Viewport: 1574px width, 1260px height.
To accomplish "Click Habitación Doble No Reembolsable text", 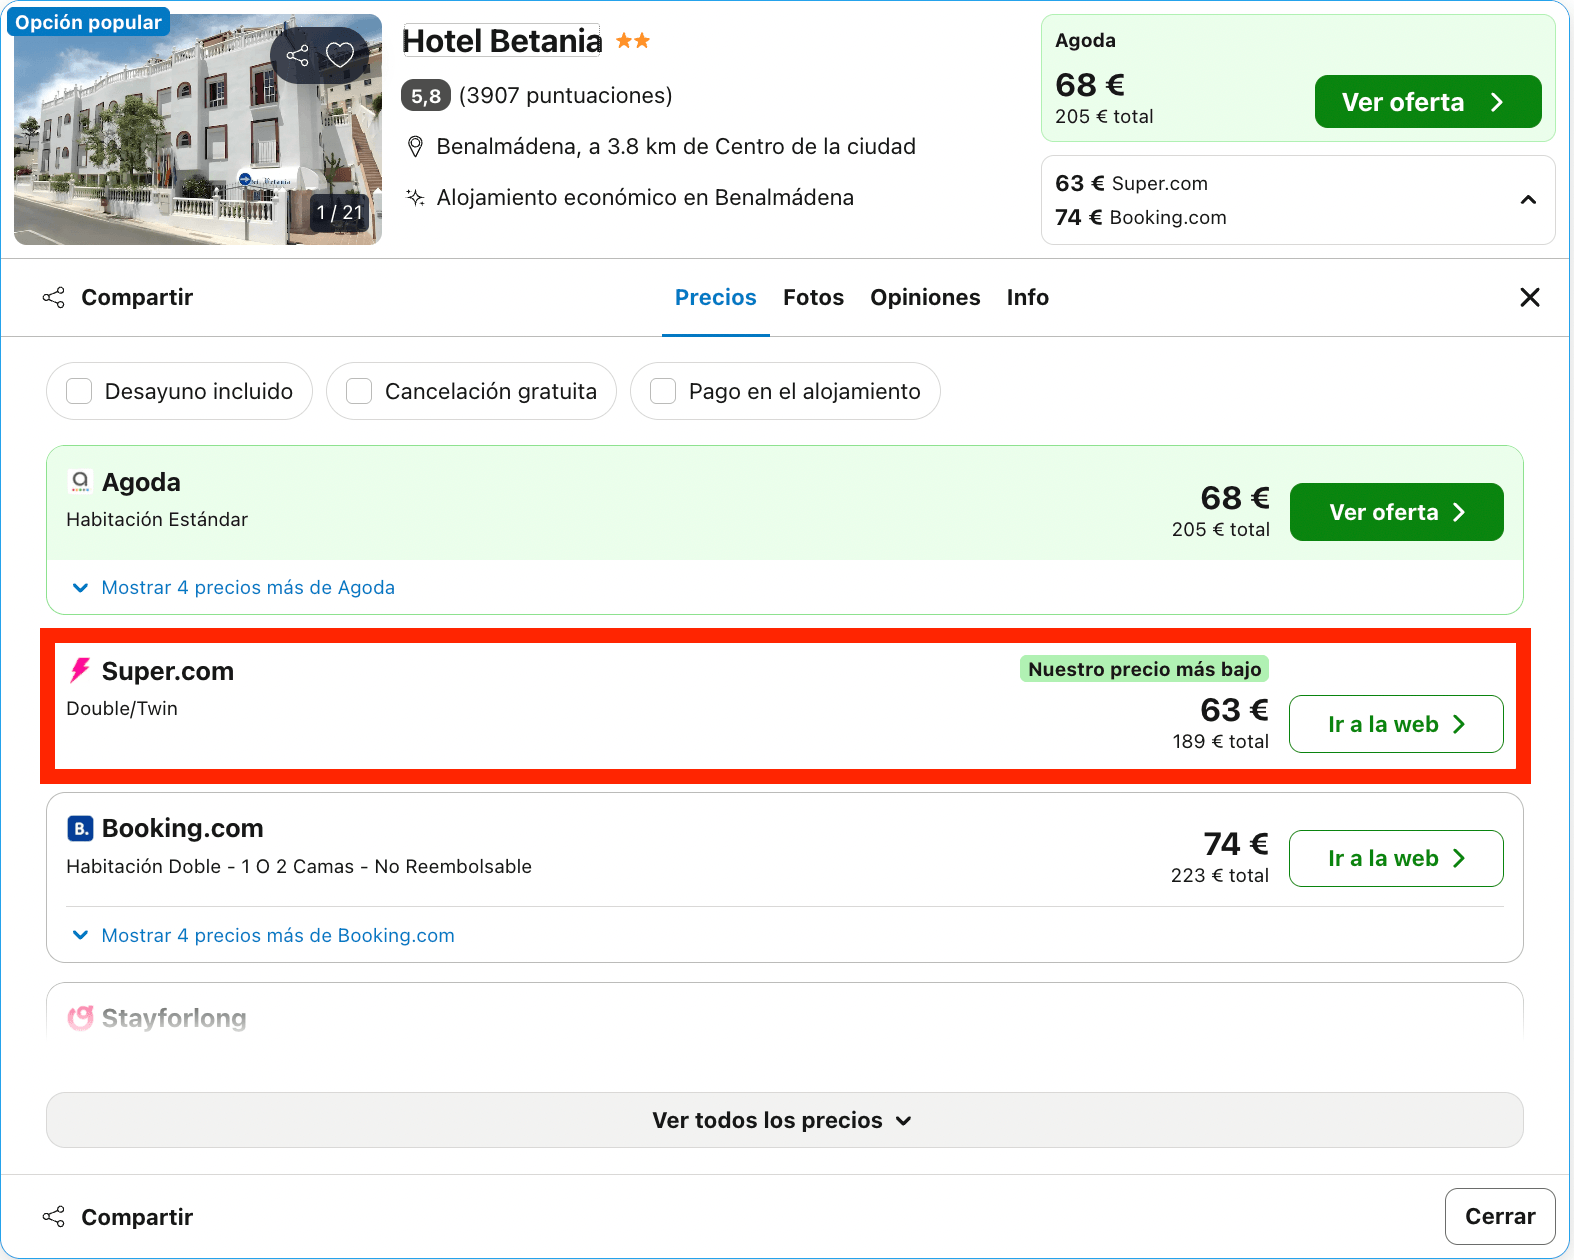I will (x=299, y=866).
